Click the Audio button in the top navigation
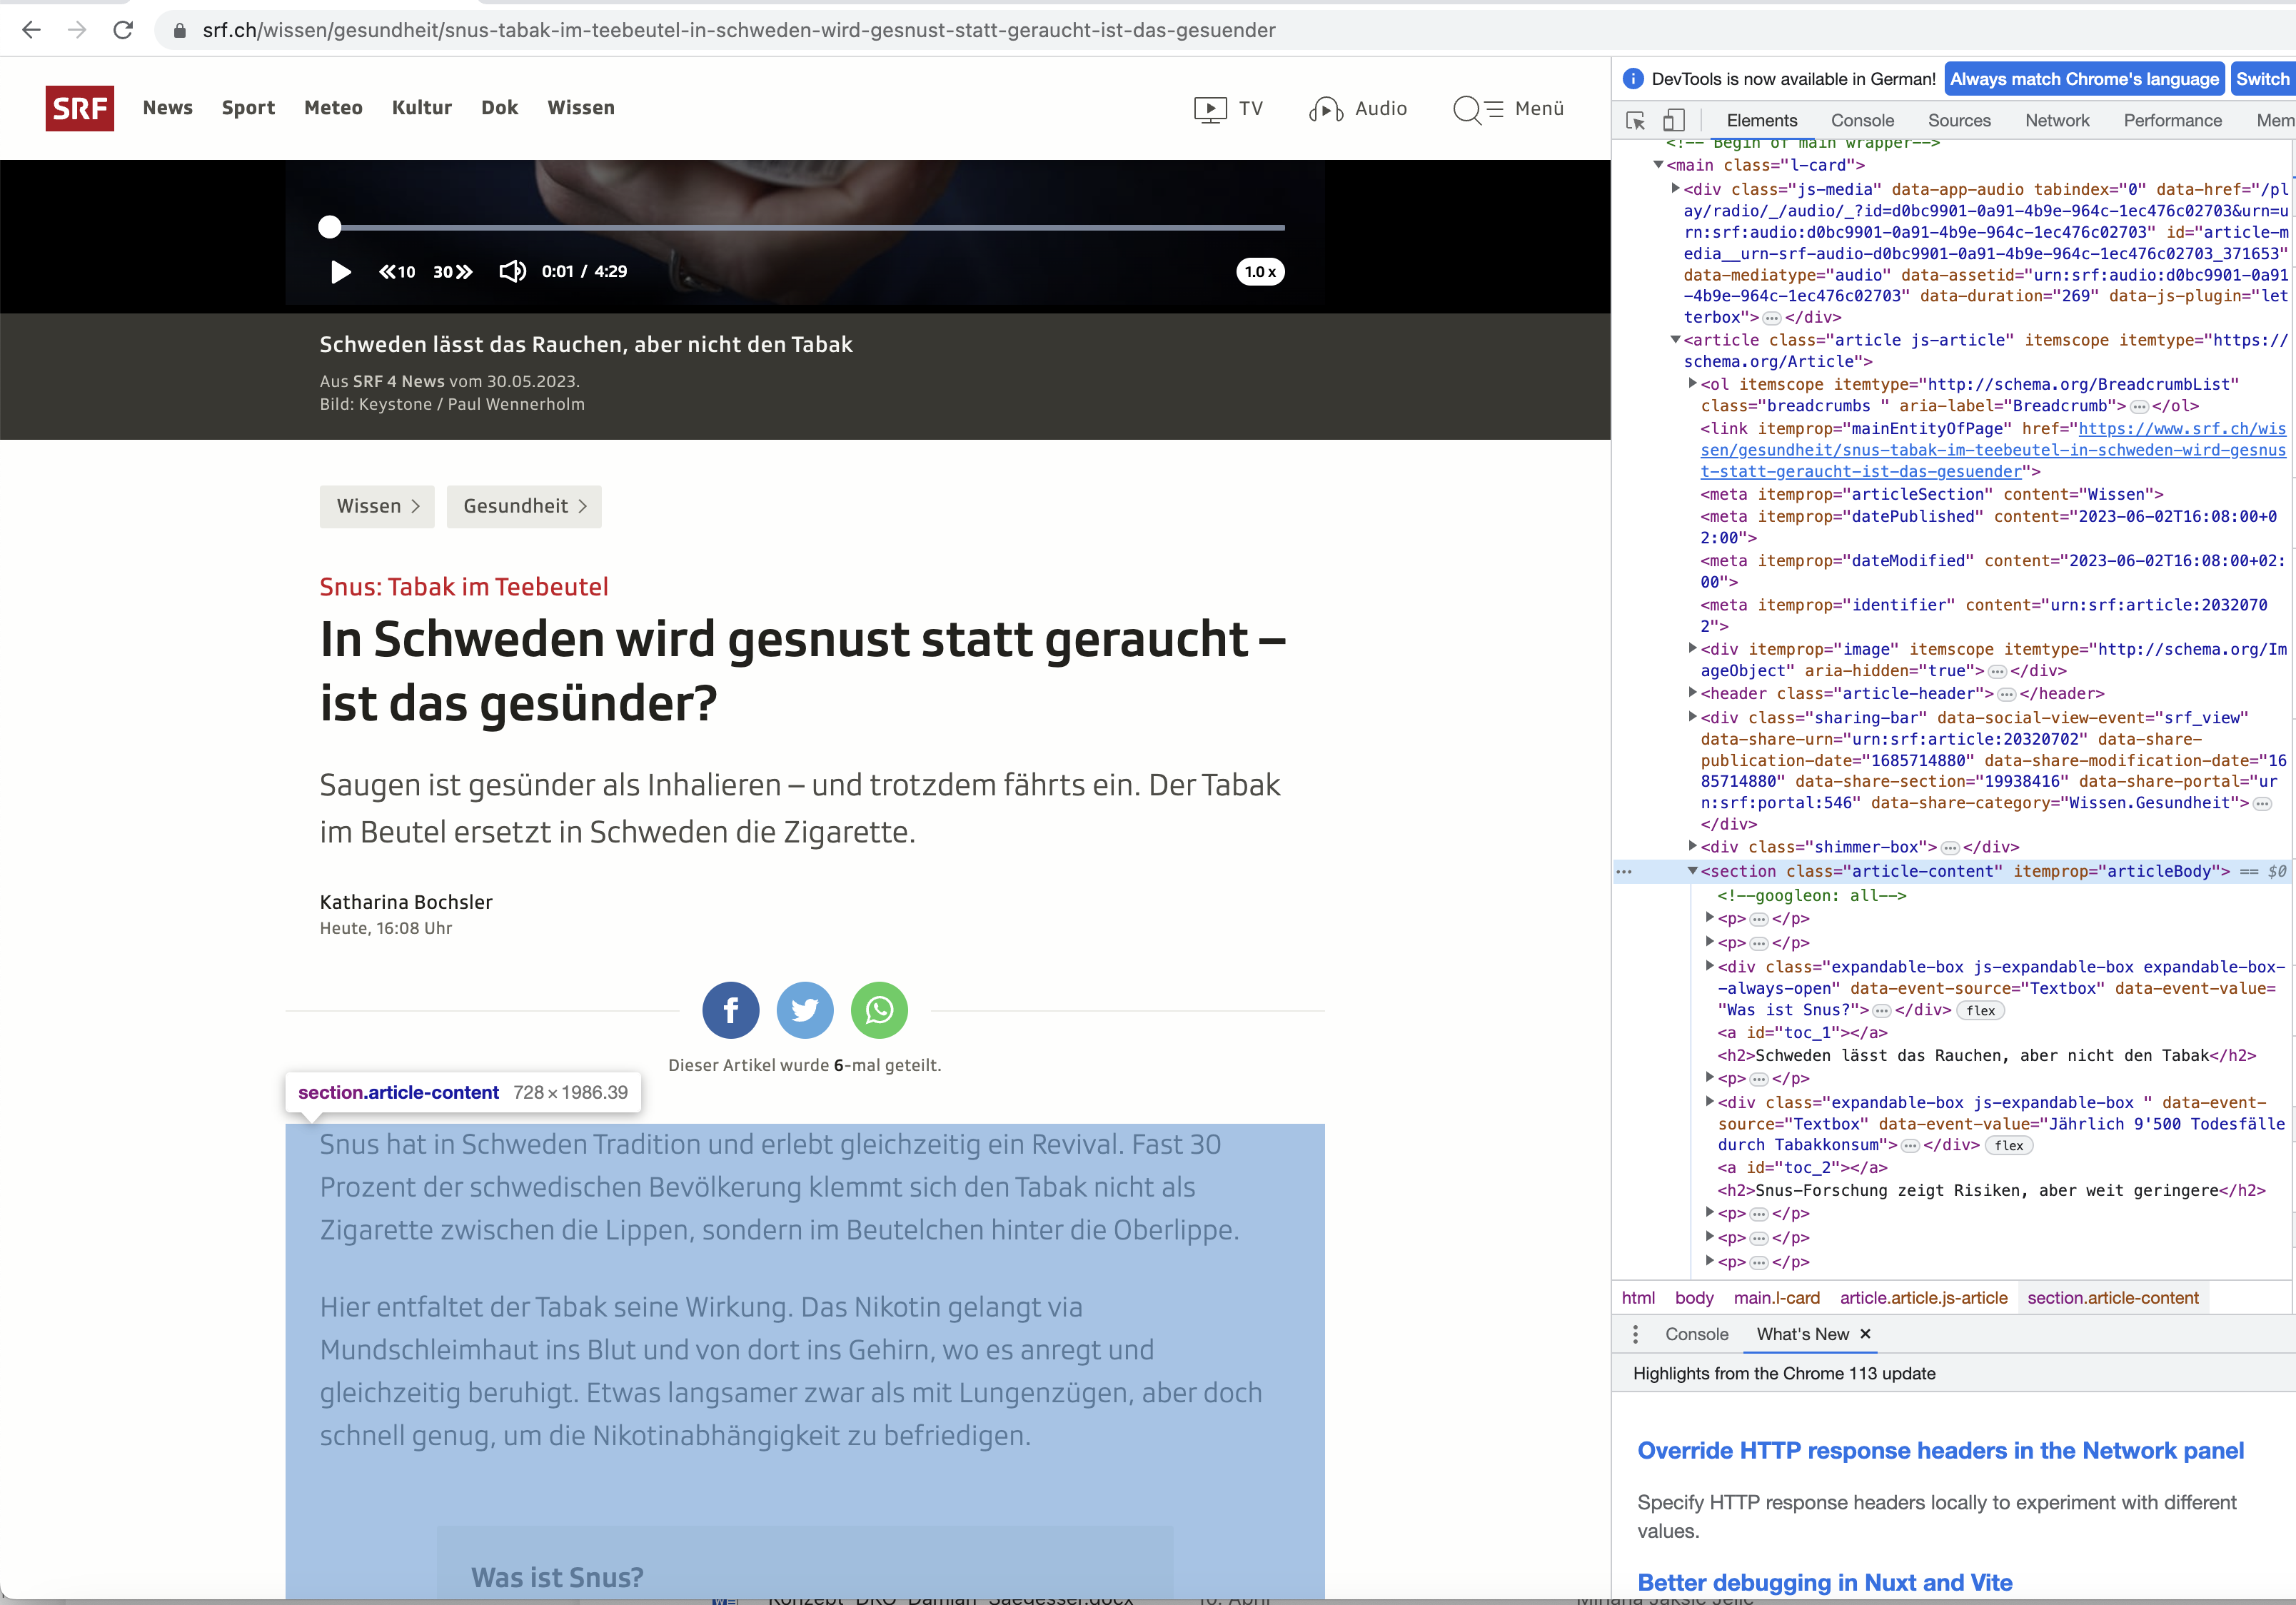This screenshot has height=1605, width=2296. (x=1359, y=108)
